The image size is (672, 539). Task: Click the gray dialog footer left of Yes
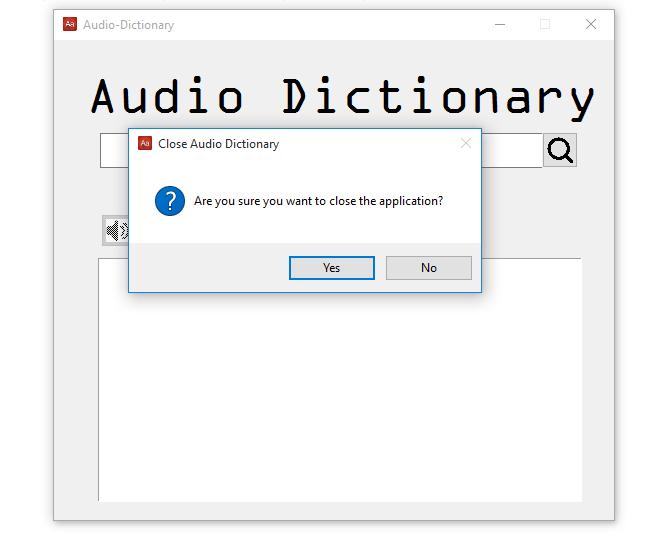point(208,268)
